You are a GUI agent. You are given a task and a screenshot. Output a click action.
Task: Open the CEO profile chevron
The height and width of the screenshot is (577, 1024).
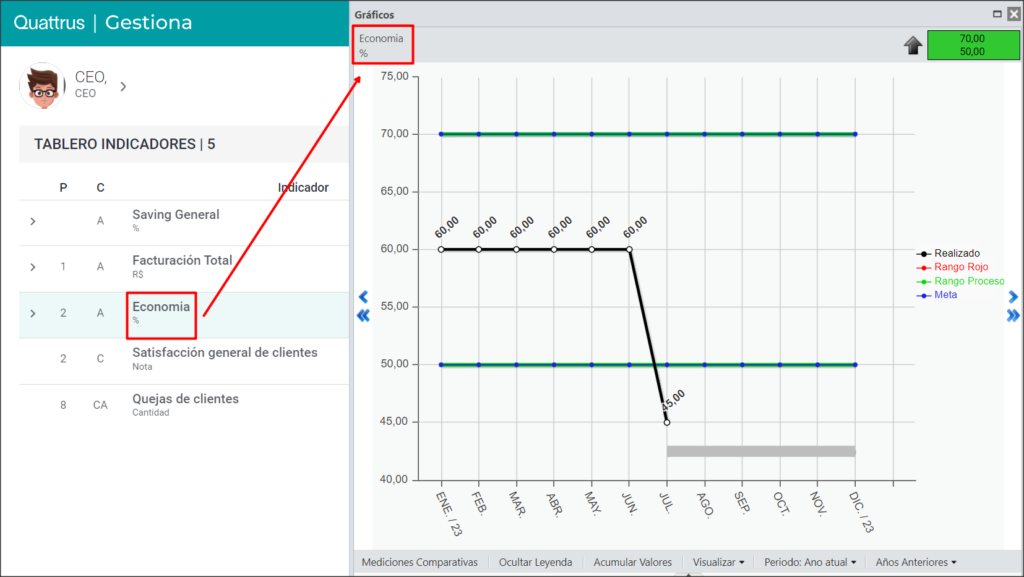point(123,86)
